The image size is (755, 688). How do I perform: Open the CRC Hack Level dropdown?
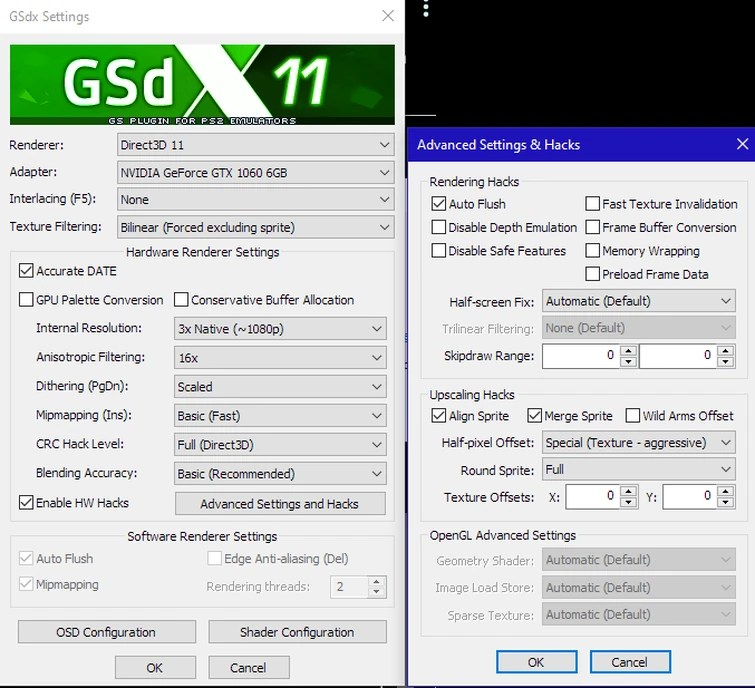pyautogui.click(x=280, y=444)
